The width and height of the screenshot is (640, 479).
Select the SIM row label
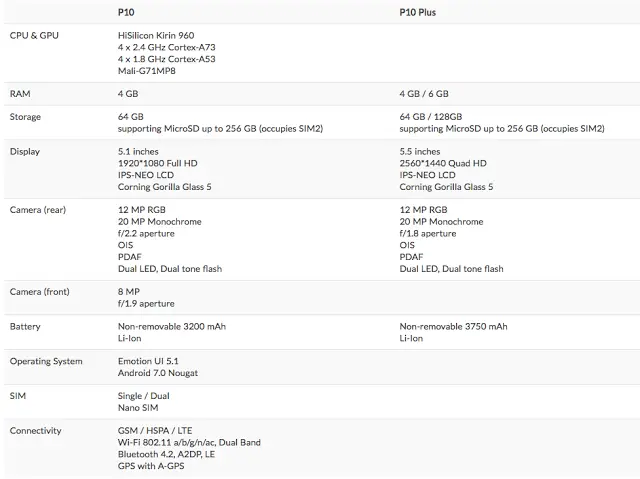pyautogui.click(x=18, y=396)
